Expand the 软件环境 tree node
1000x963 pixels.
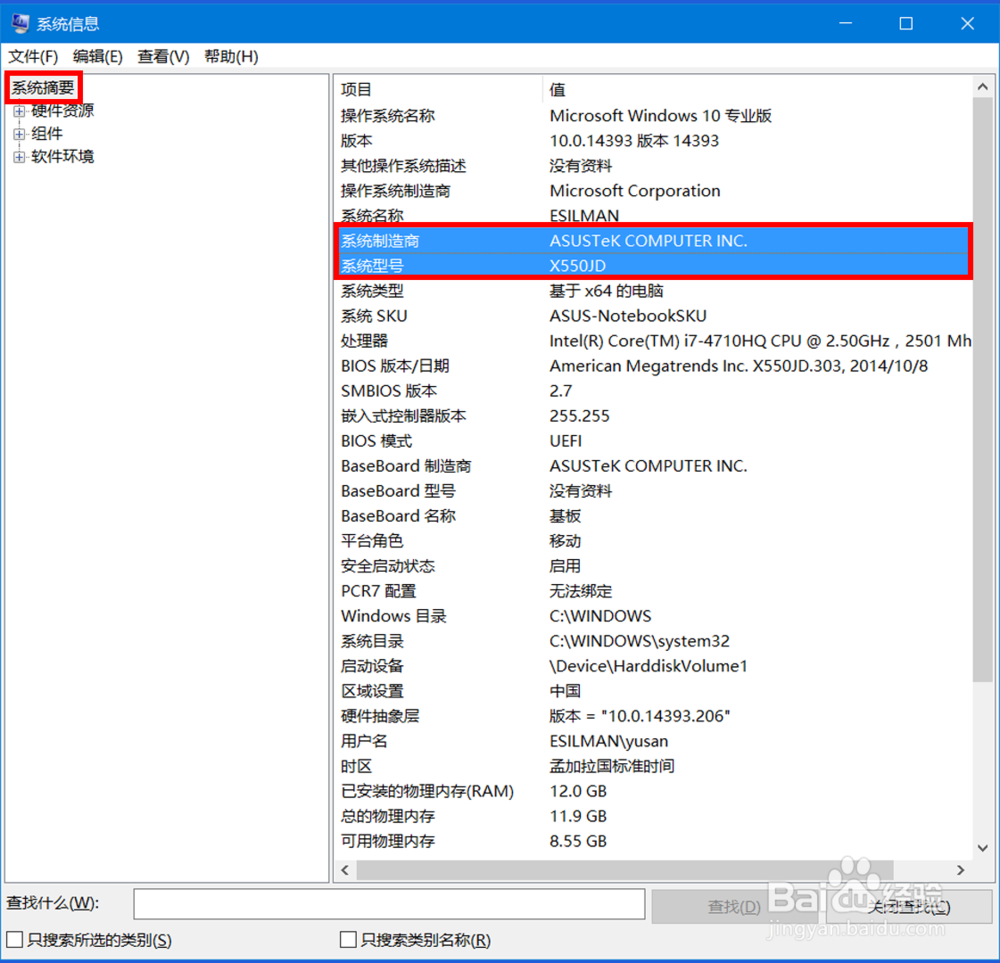click(x=19, y=157)
